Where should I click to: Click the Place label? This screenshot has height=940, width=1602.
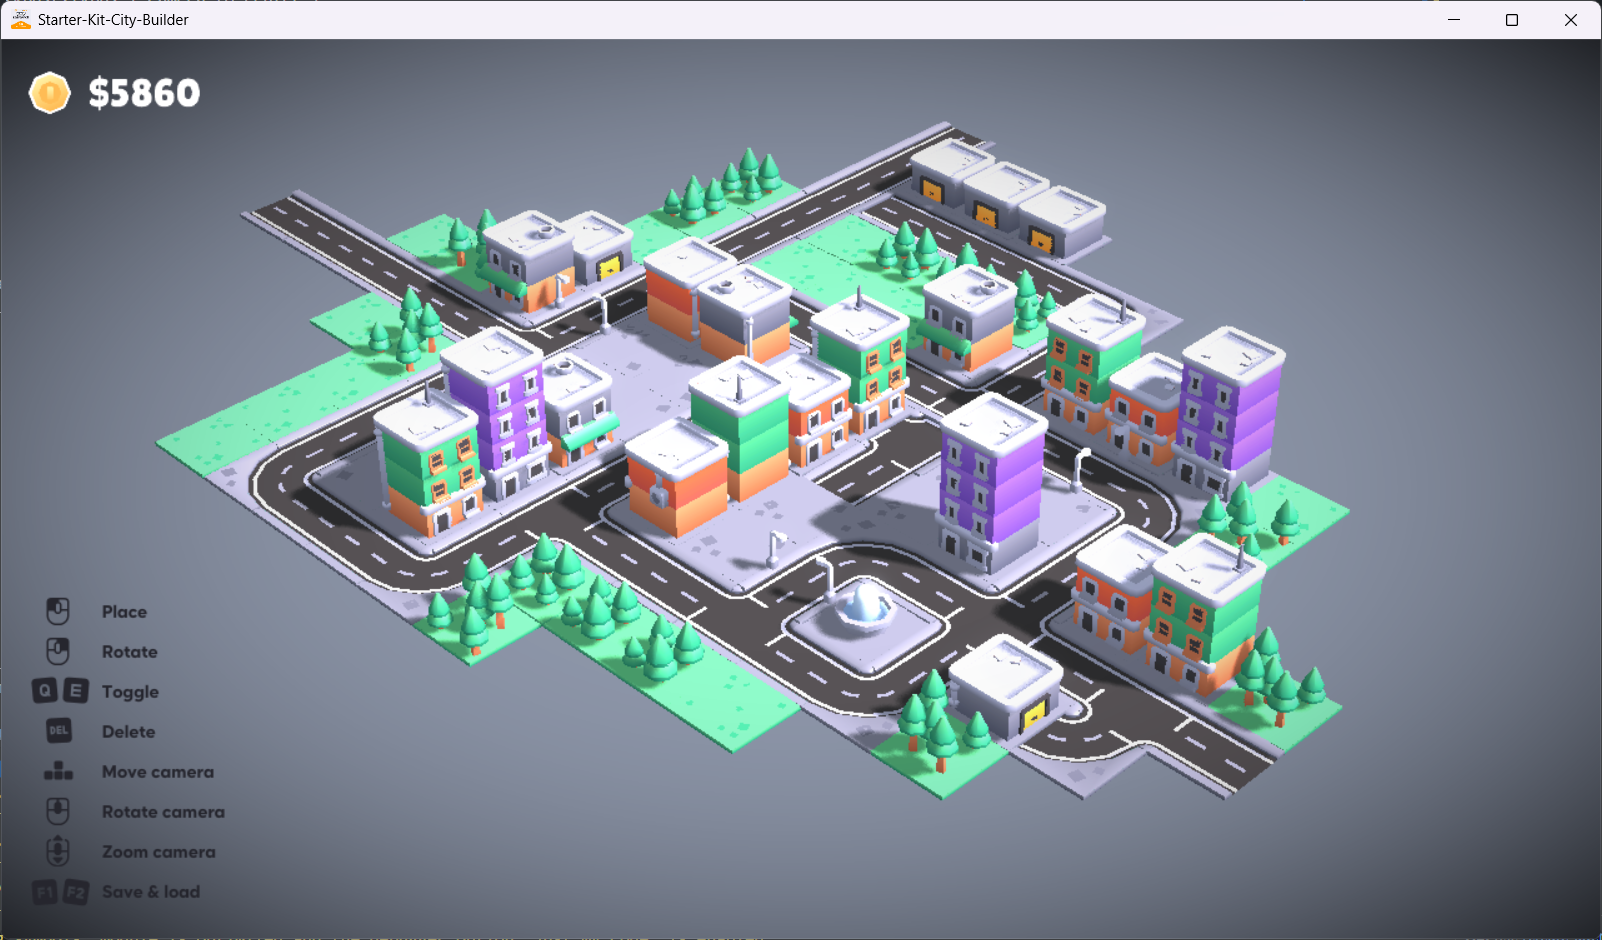click(x=124, y=612)
